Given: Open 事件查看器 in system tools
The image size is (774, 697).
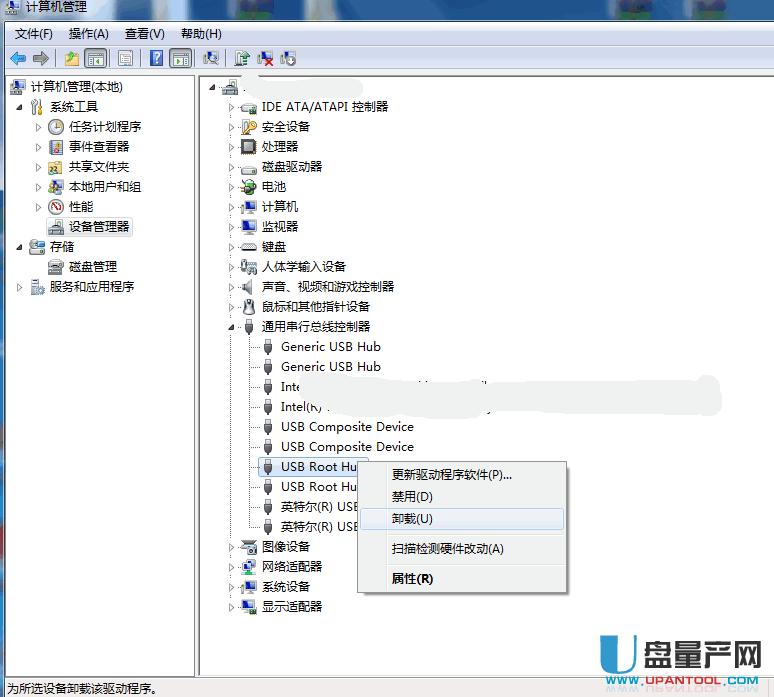Looking at the screenshot, I should (x=98, y=147).
